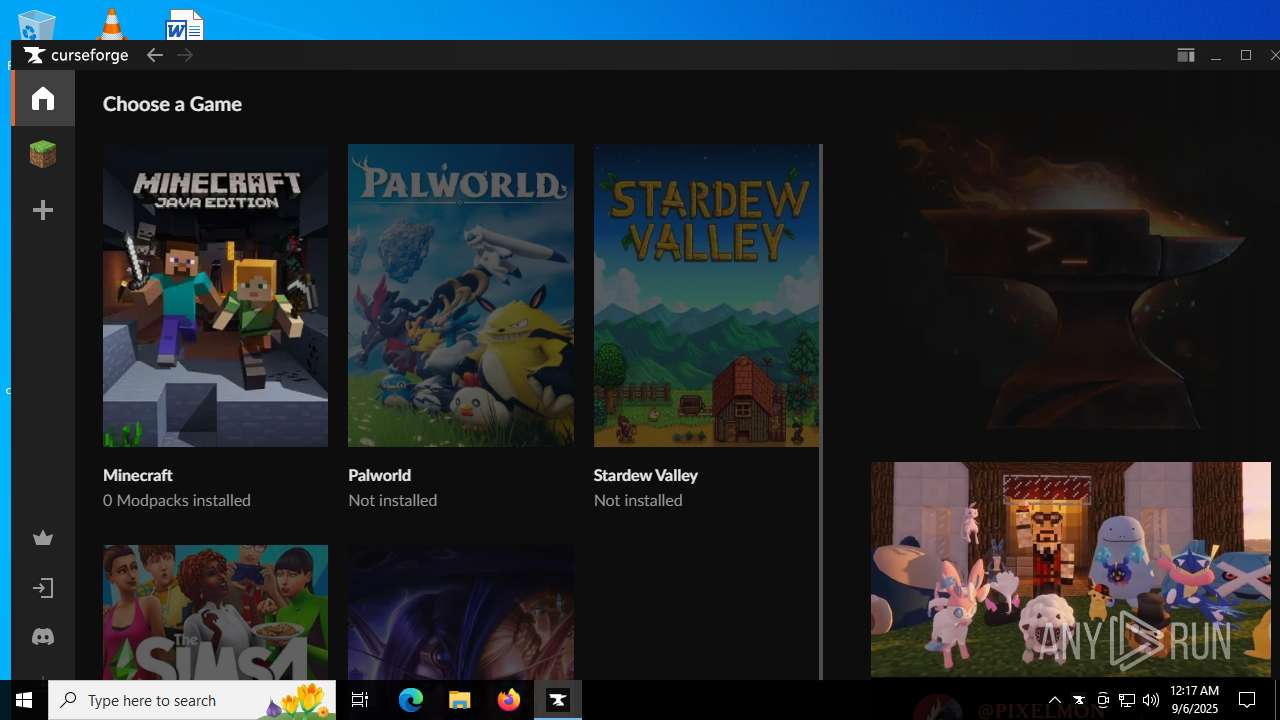Open the CurseForge Home icon in sidebar
The height and width of the screenshot is (720, 1280).
tap(43, 98)
